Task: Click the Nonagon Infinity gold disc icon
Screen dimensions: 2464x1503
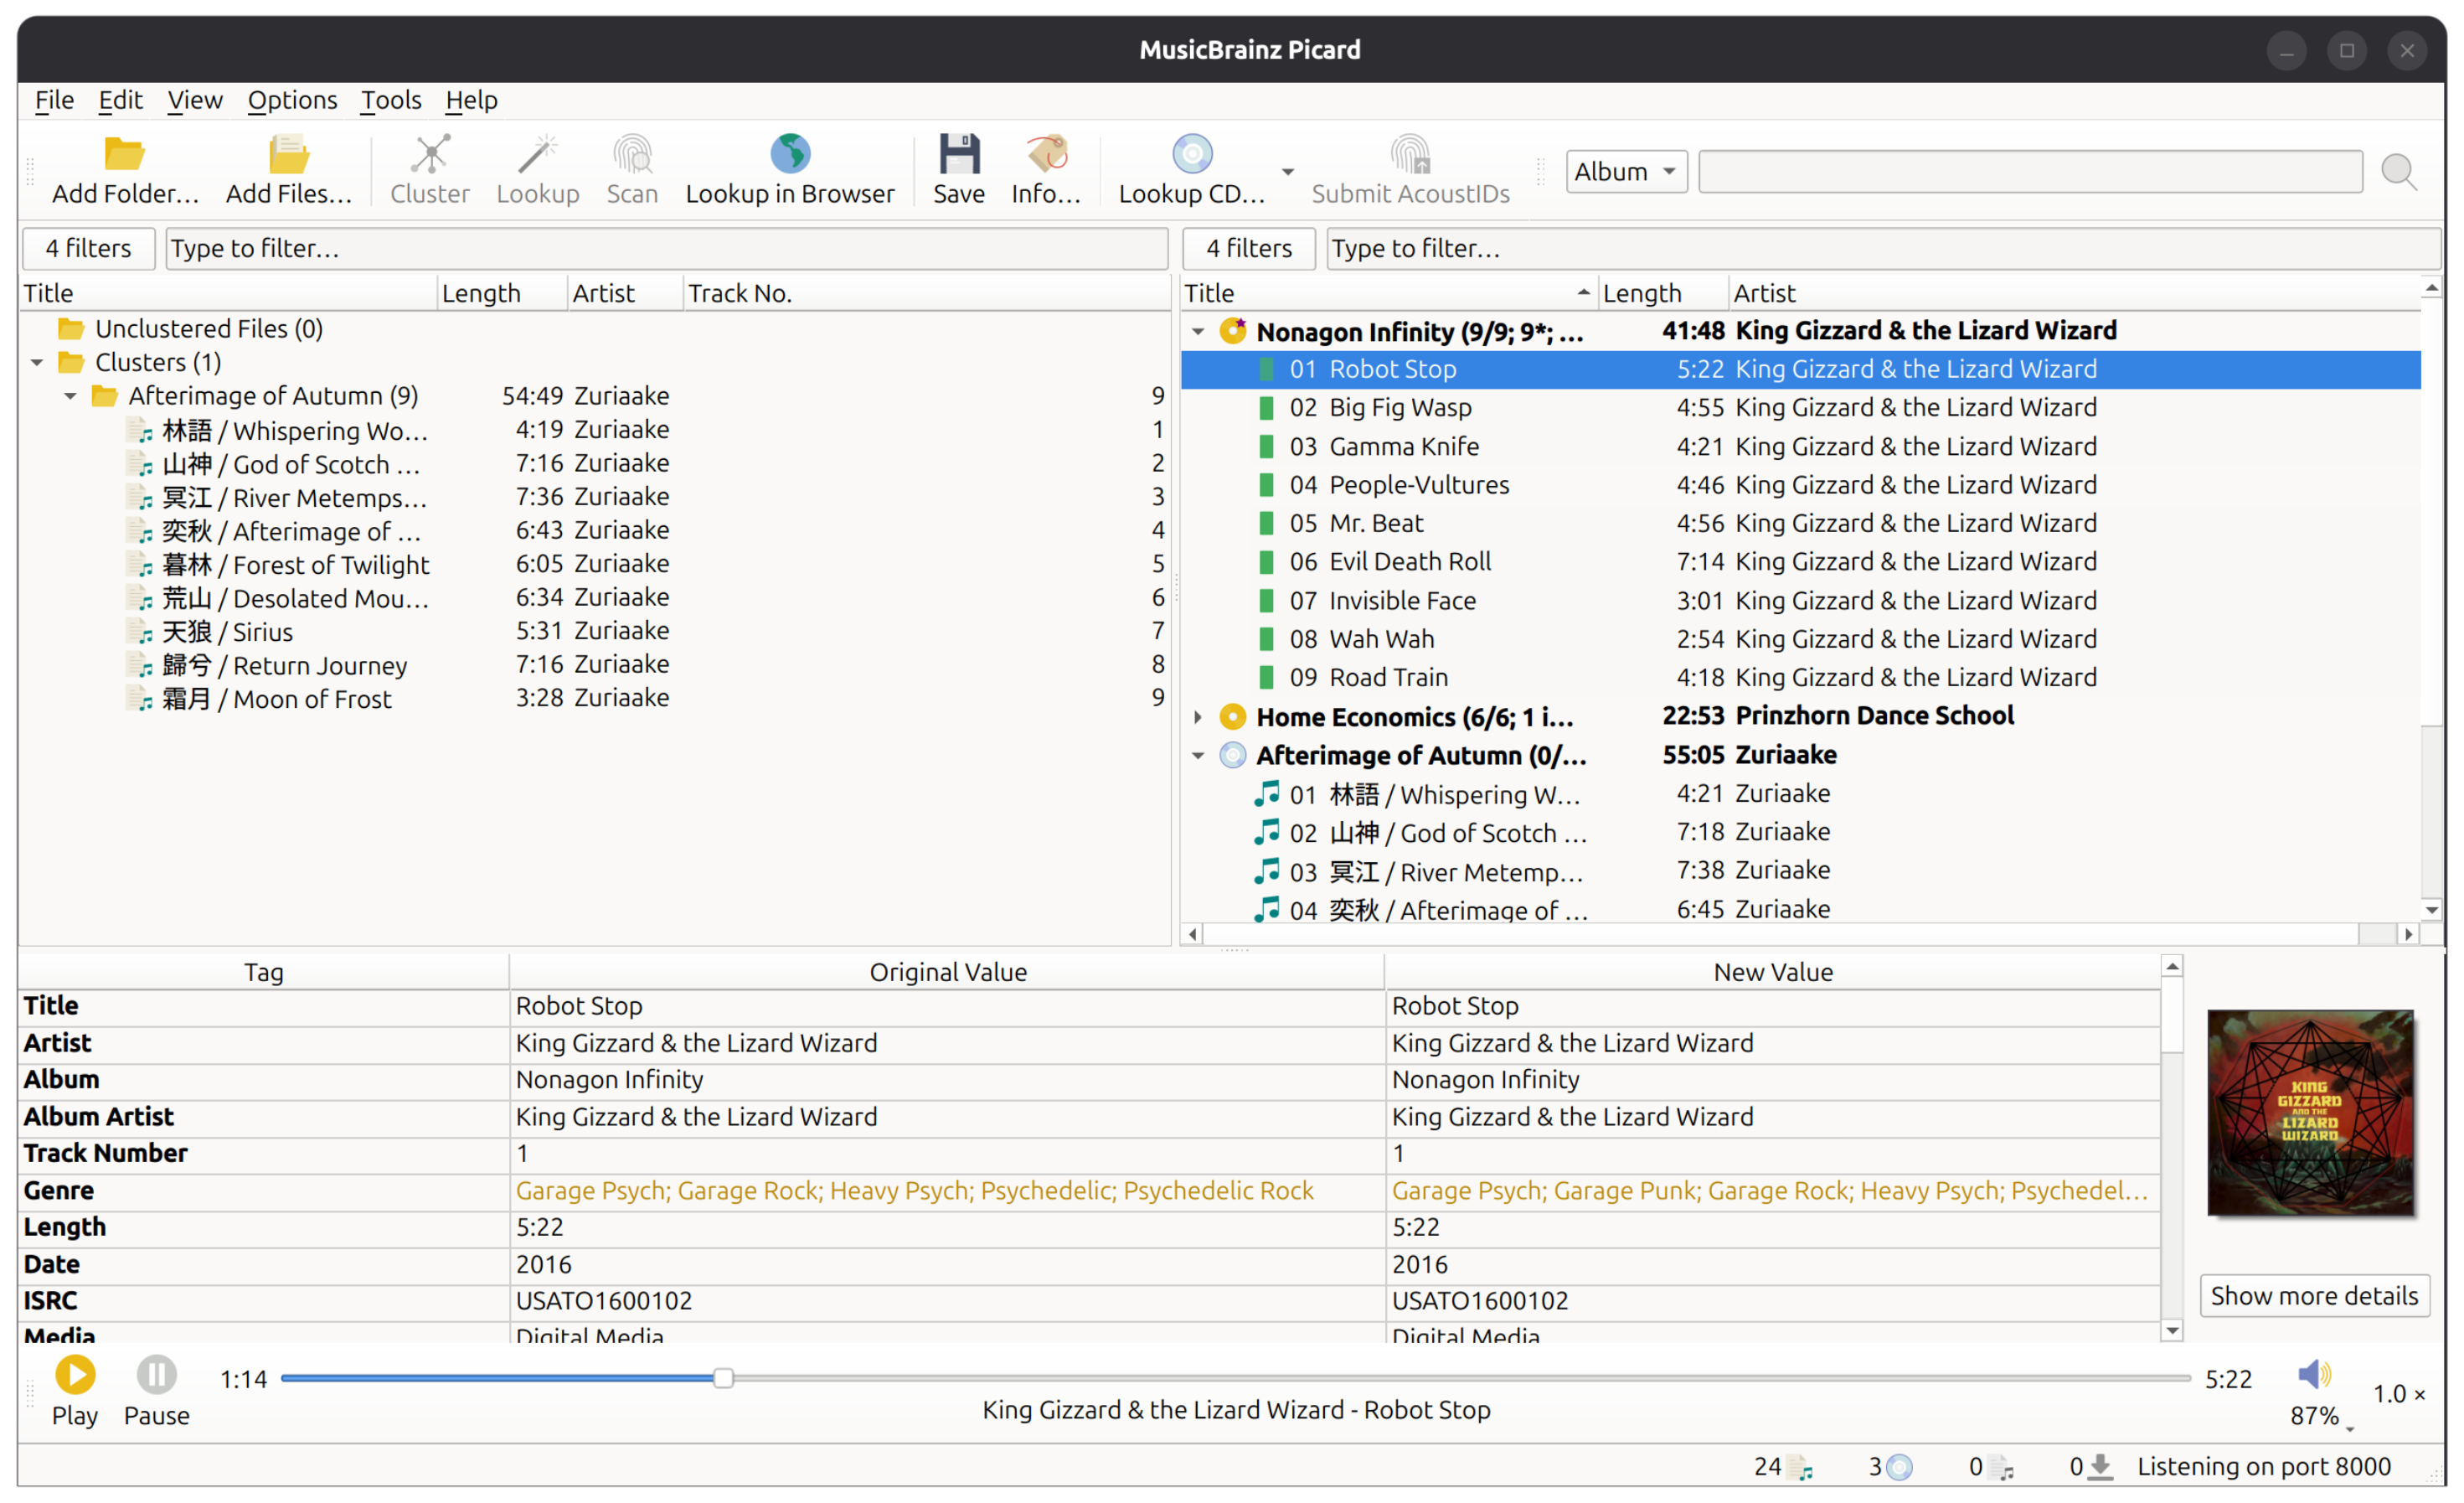Action: (1233, 330)
